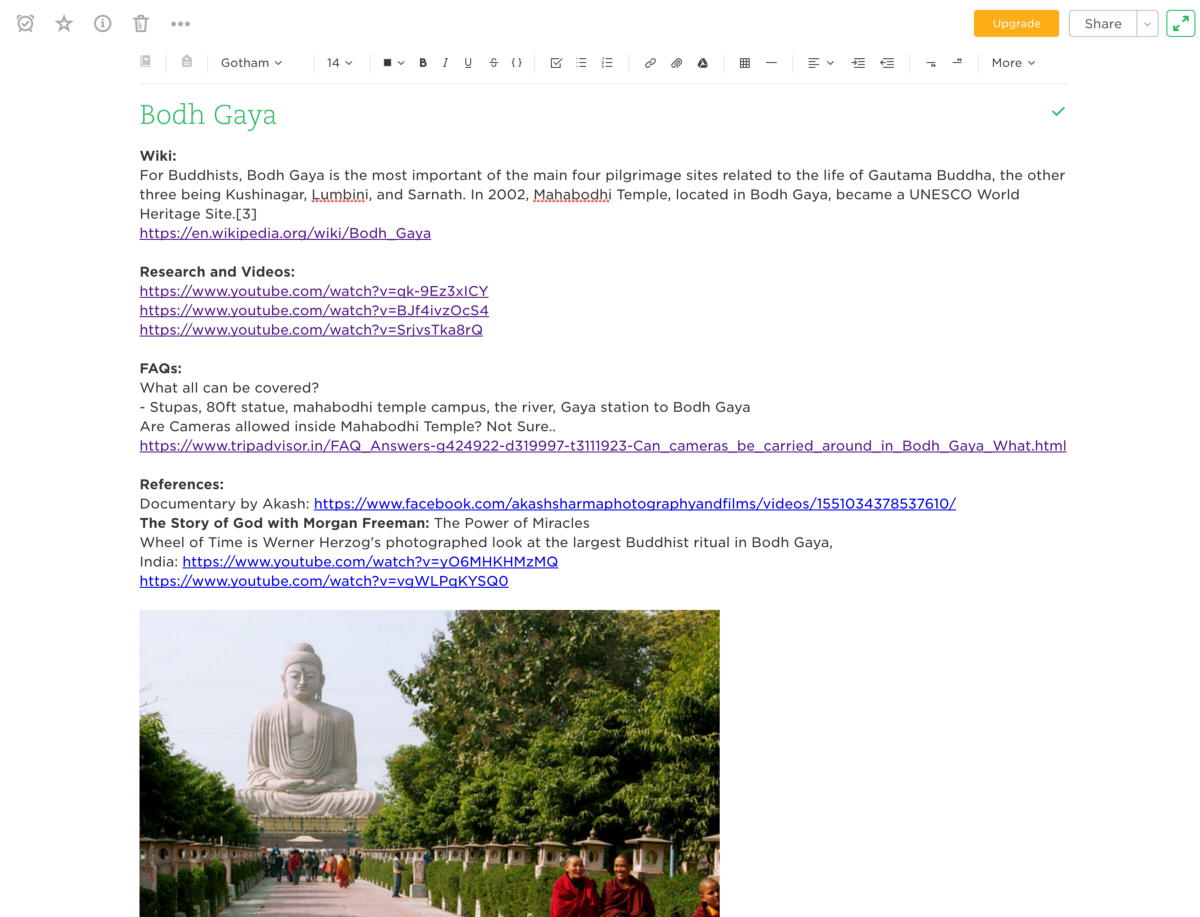This screenshot has width=1200, height=917.
Task: Add note to shortcuts with star icon
Action: [x=64, y=23]
